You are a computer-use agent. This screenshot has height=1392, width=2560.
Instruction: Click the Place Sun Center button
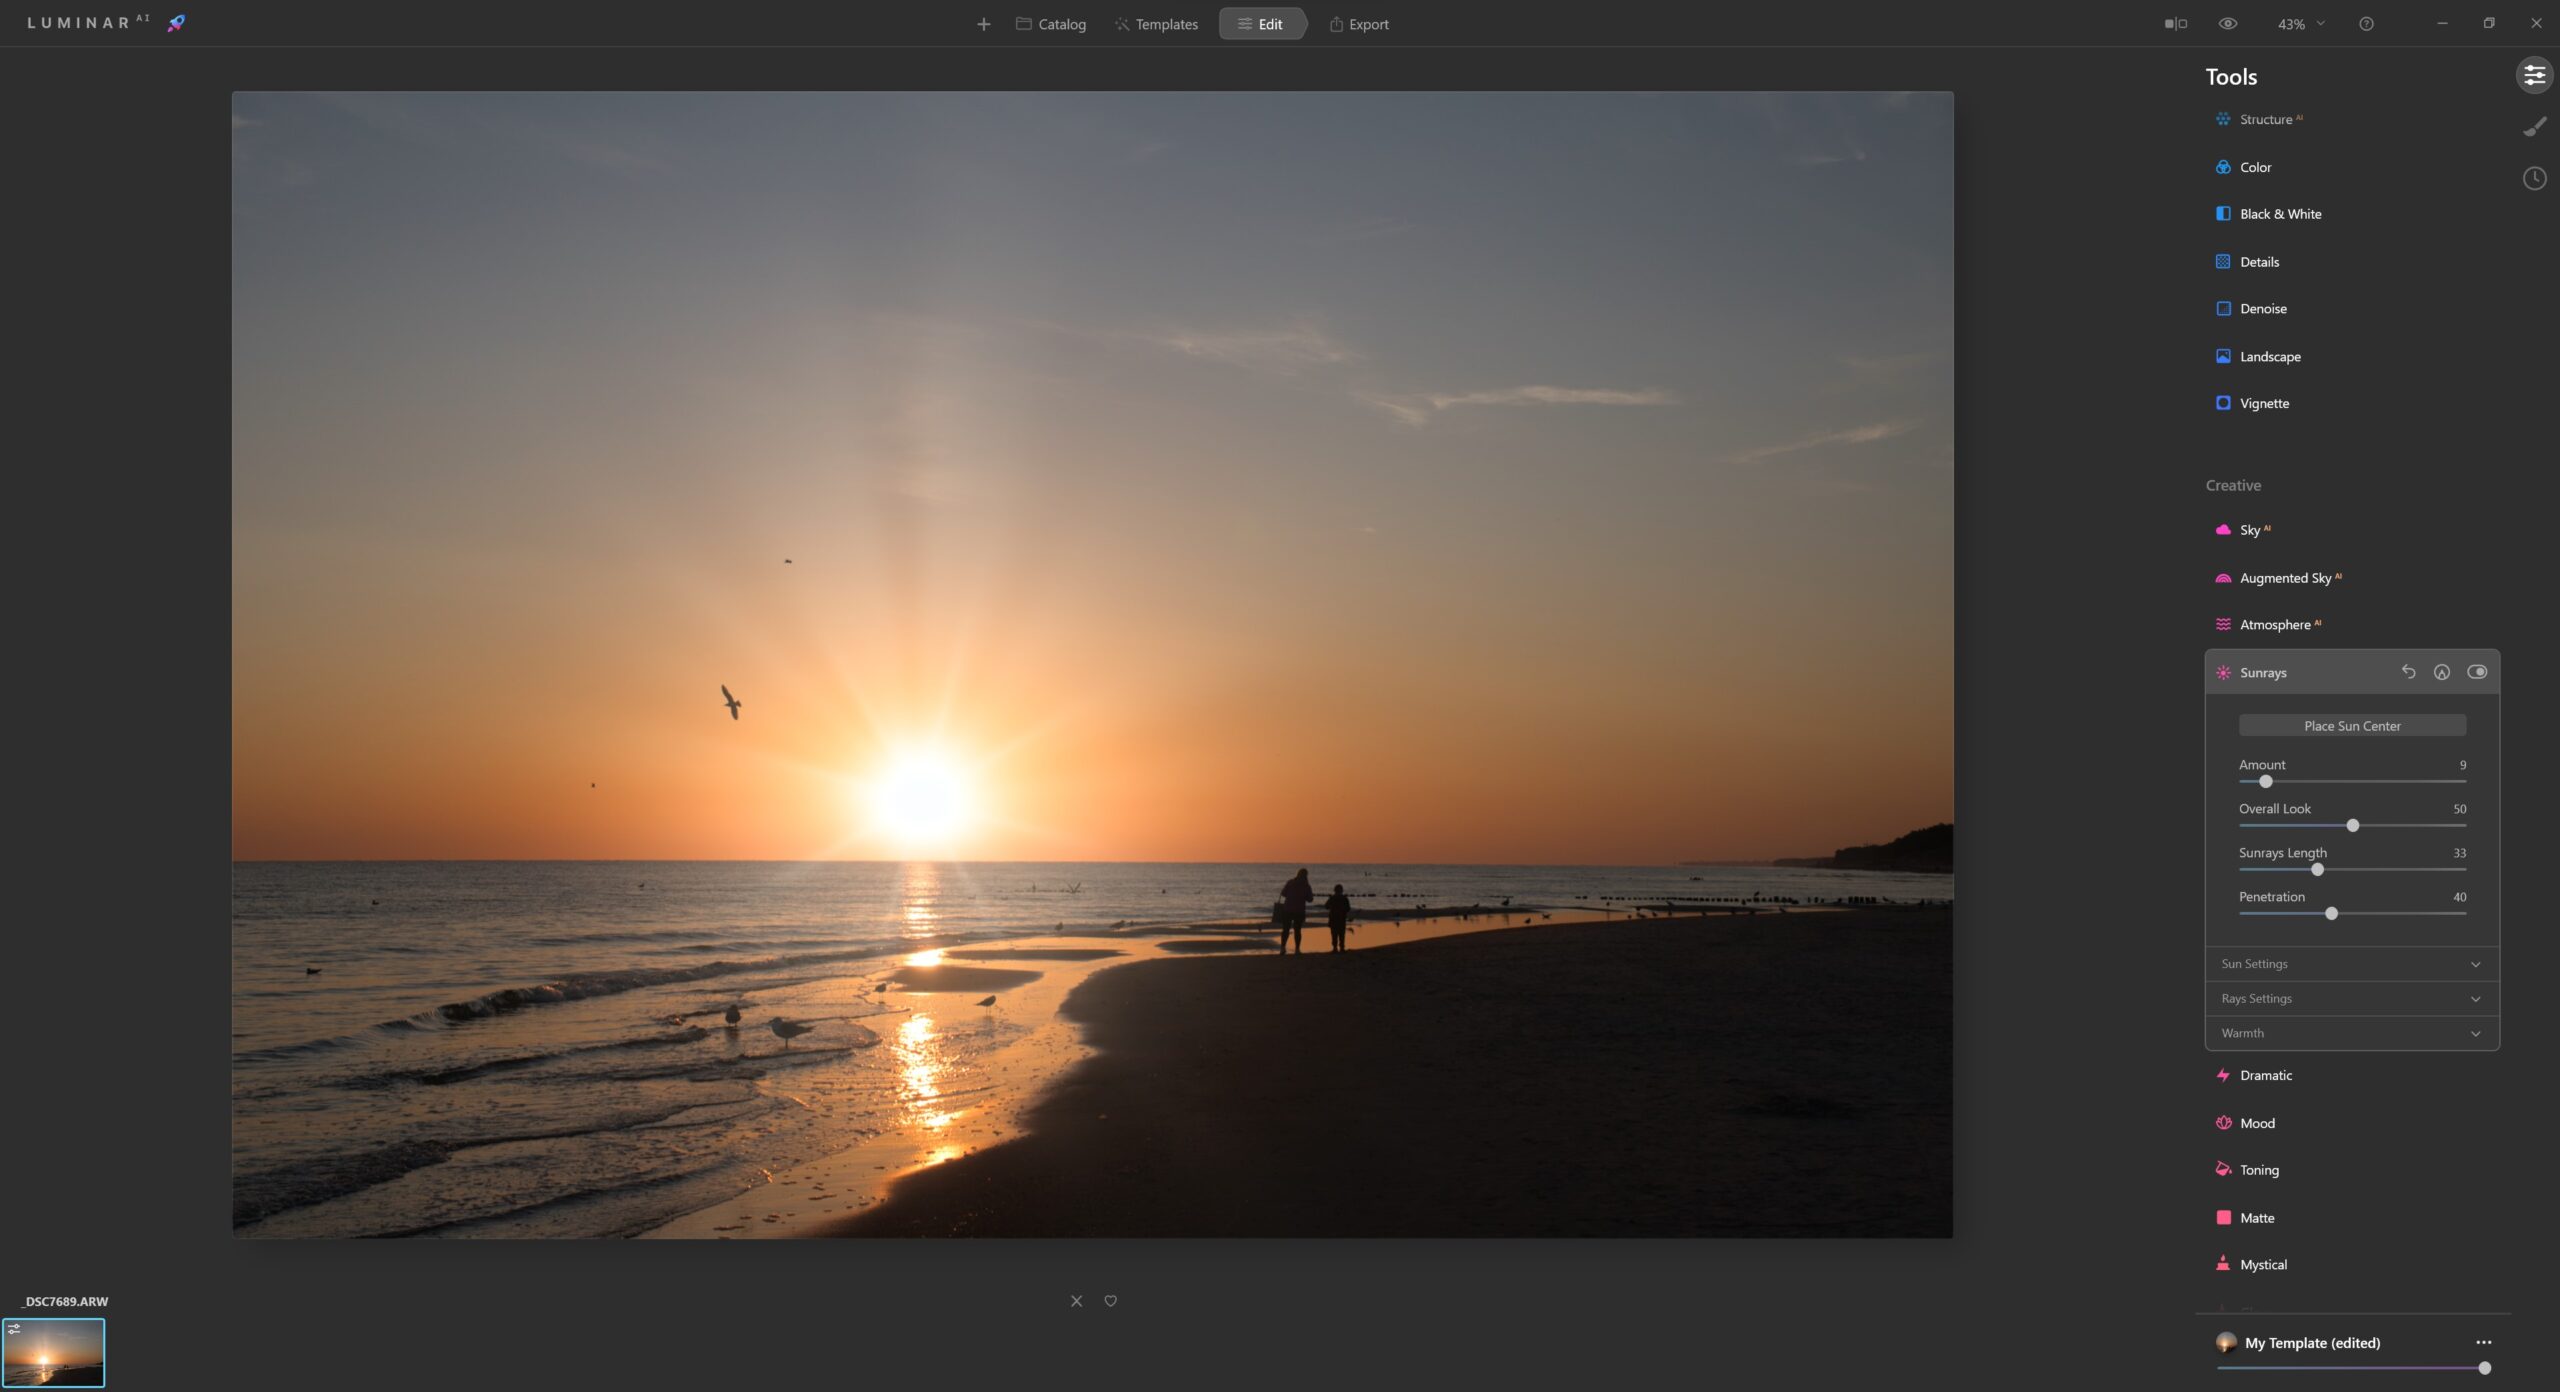click(x=2352, y=726)
